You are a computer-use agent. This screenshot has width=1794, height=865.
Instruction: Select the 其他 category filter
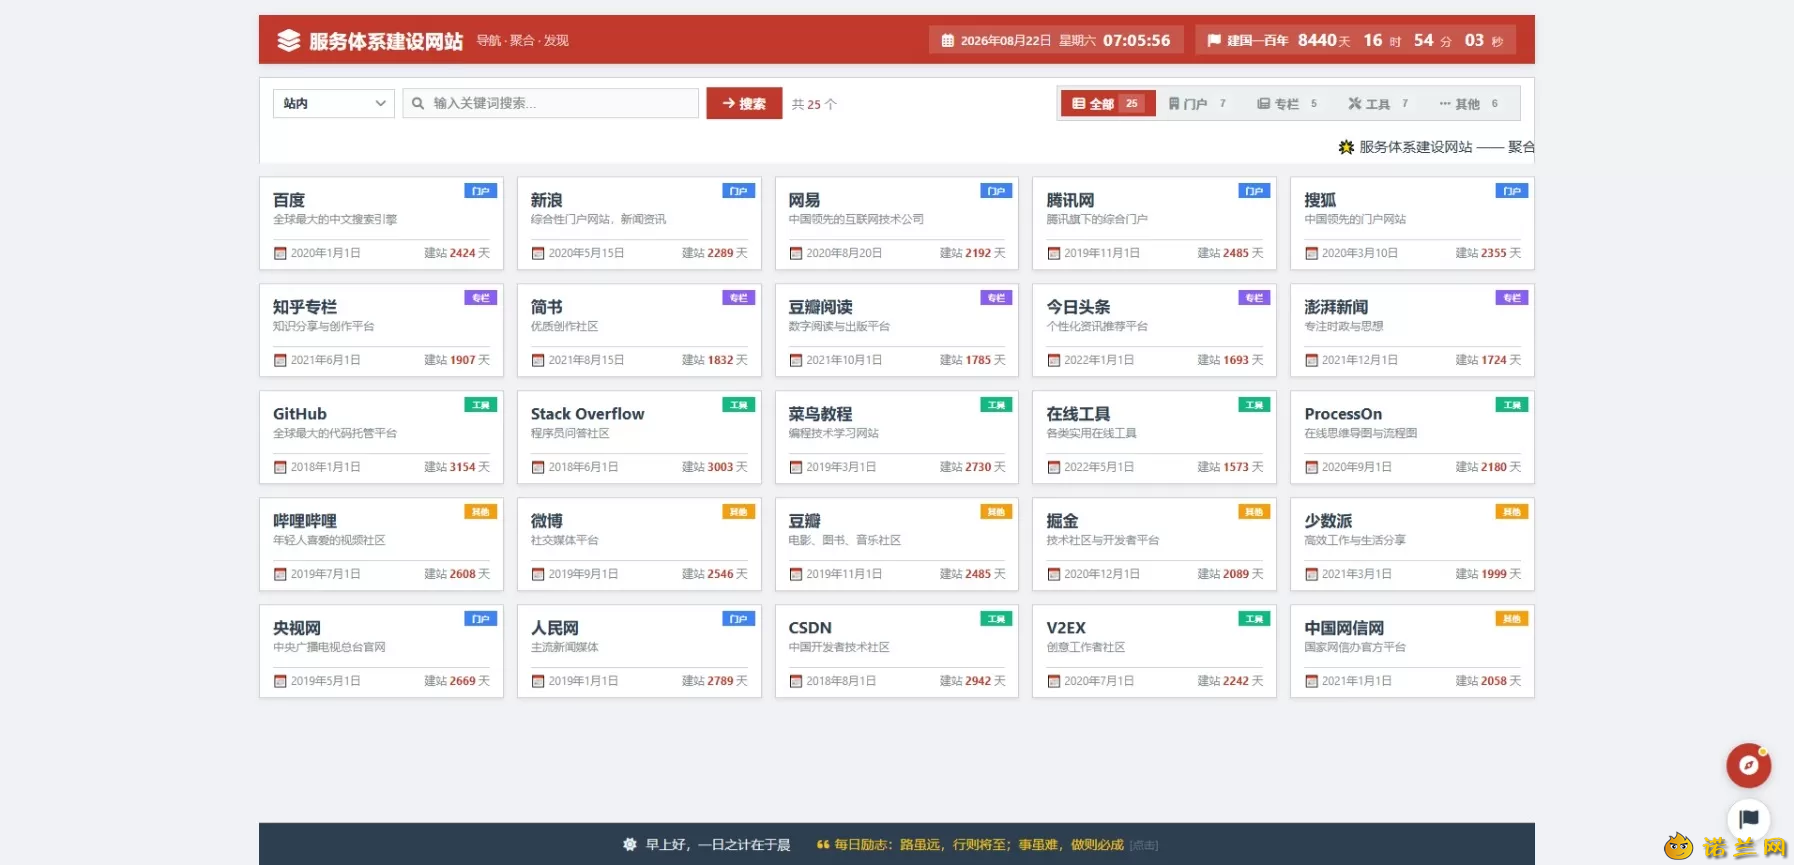coord(1469,103)
